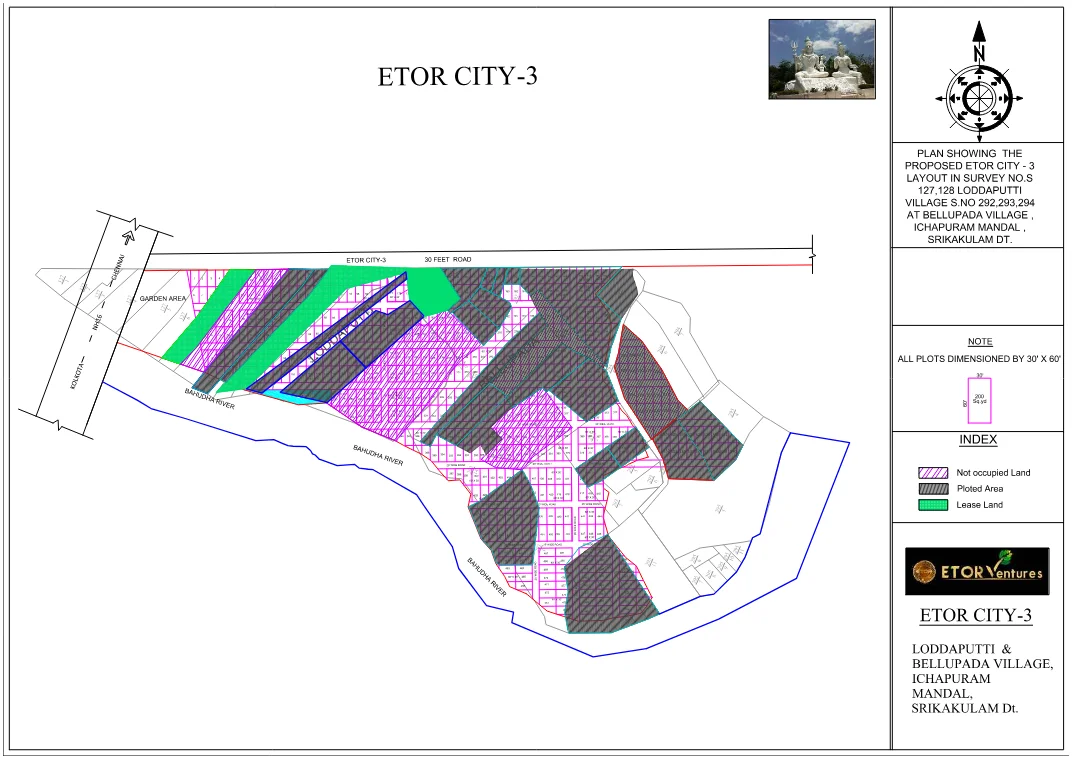Click the NOTE heading
Image resolution: width=1072 pixels, height=758 pixels.
click(980, 342)
